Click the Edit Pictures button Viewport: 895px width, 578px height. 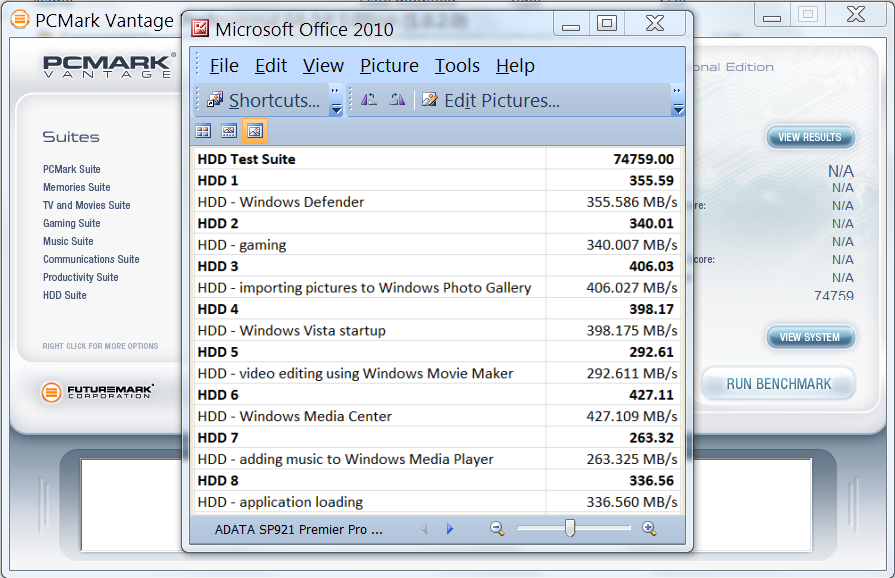coord(491,100)
